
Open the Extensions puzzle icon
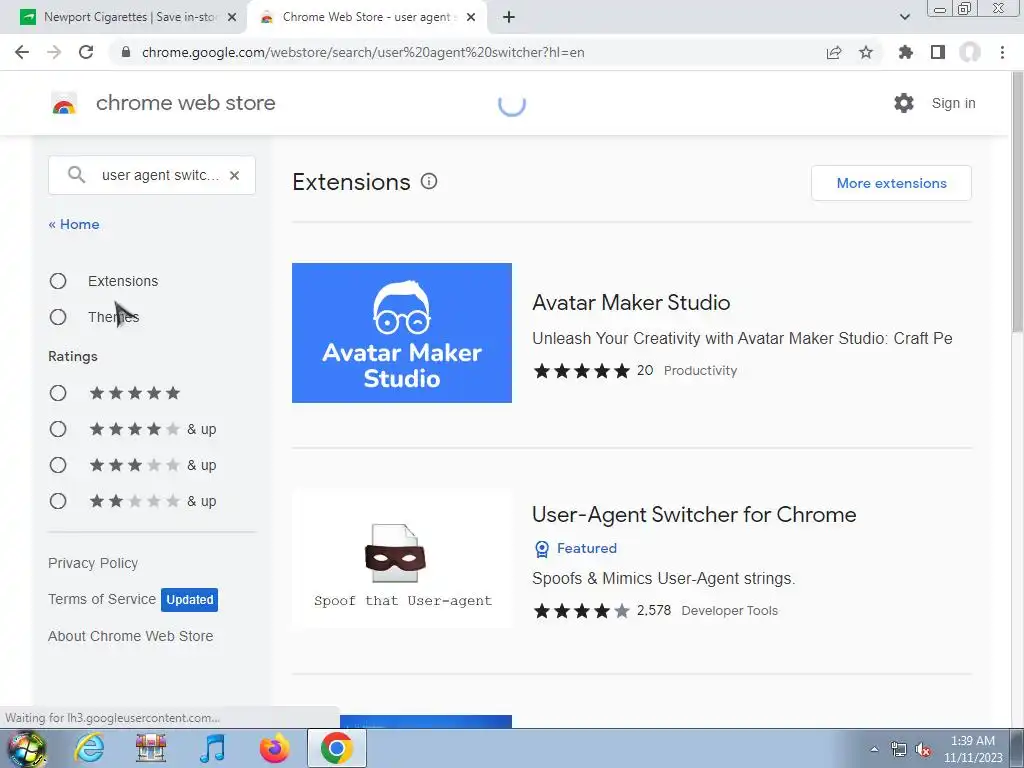click(906, 52)
